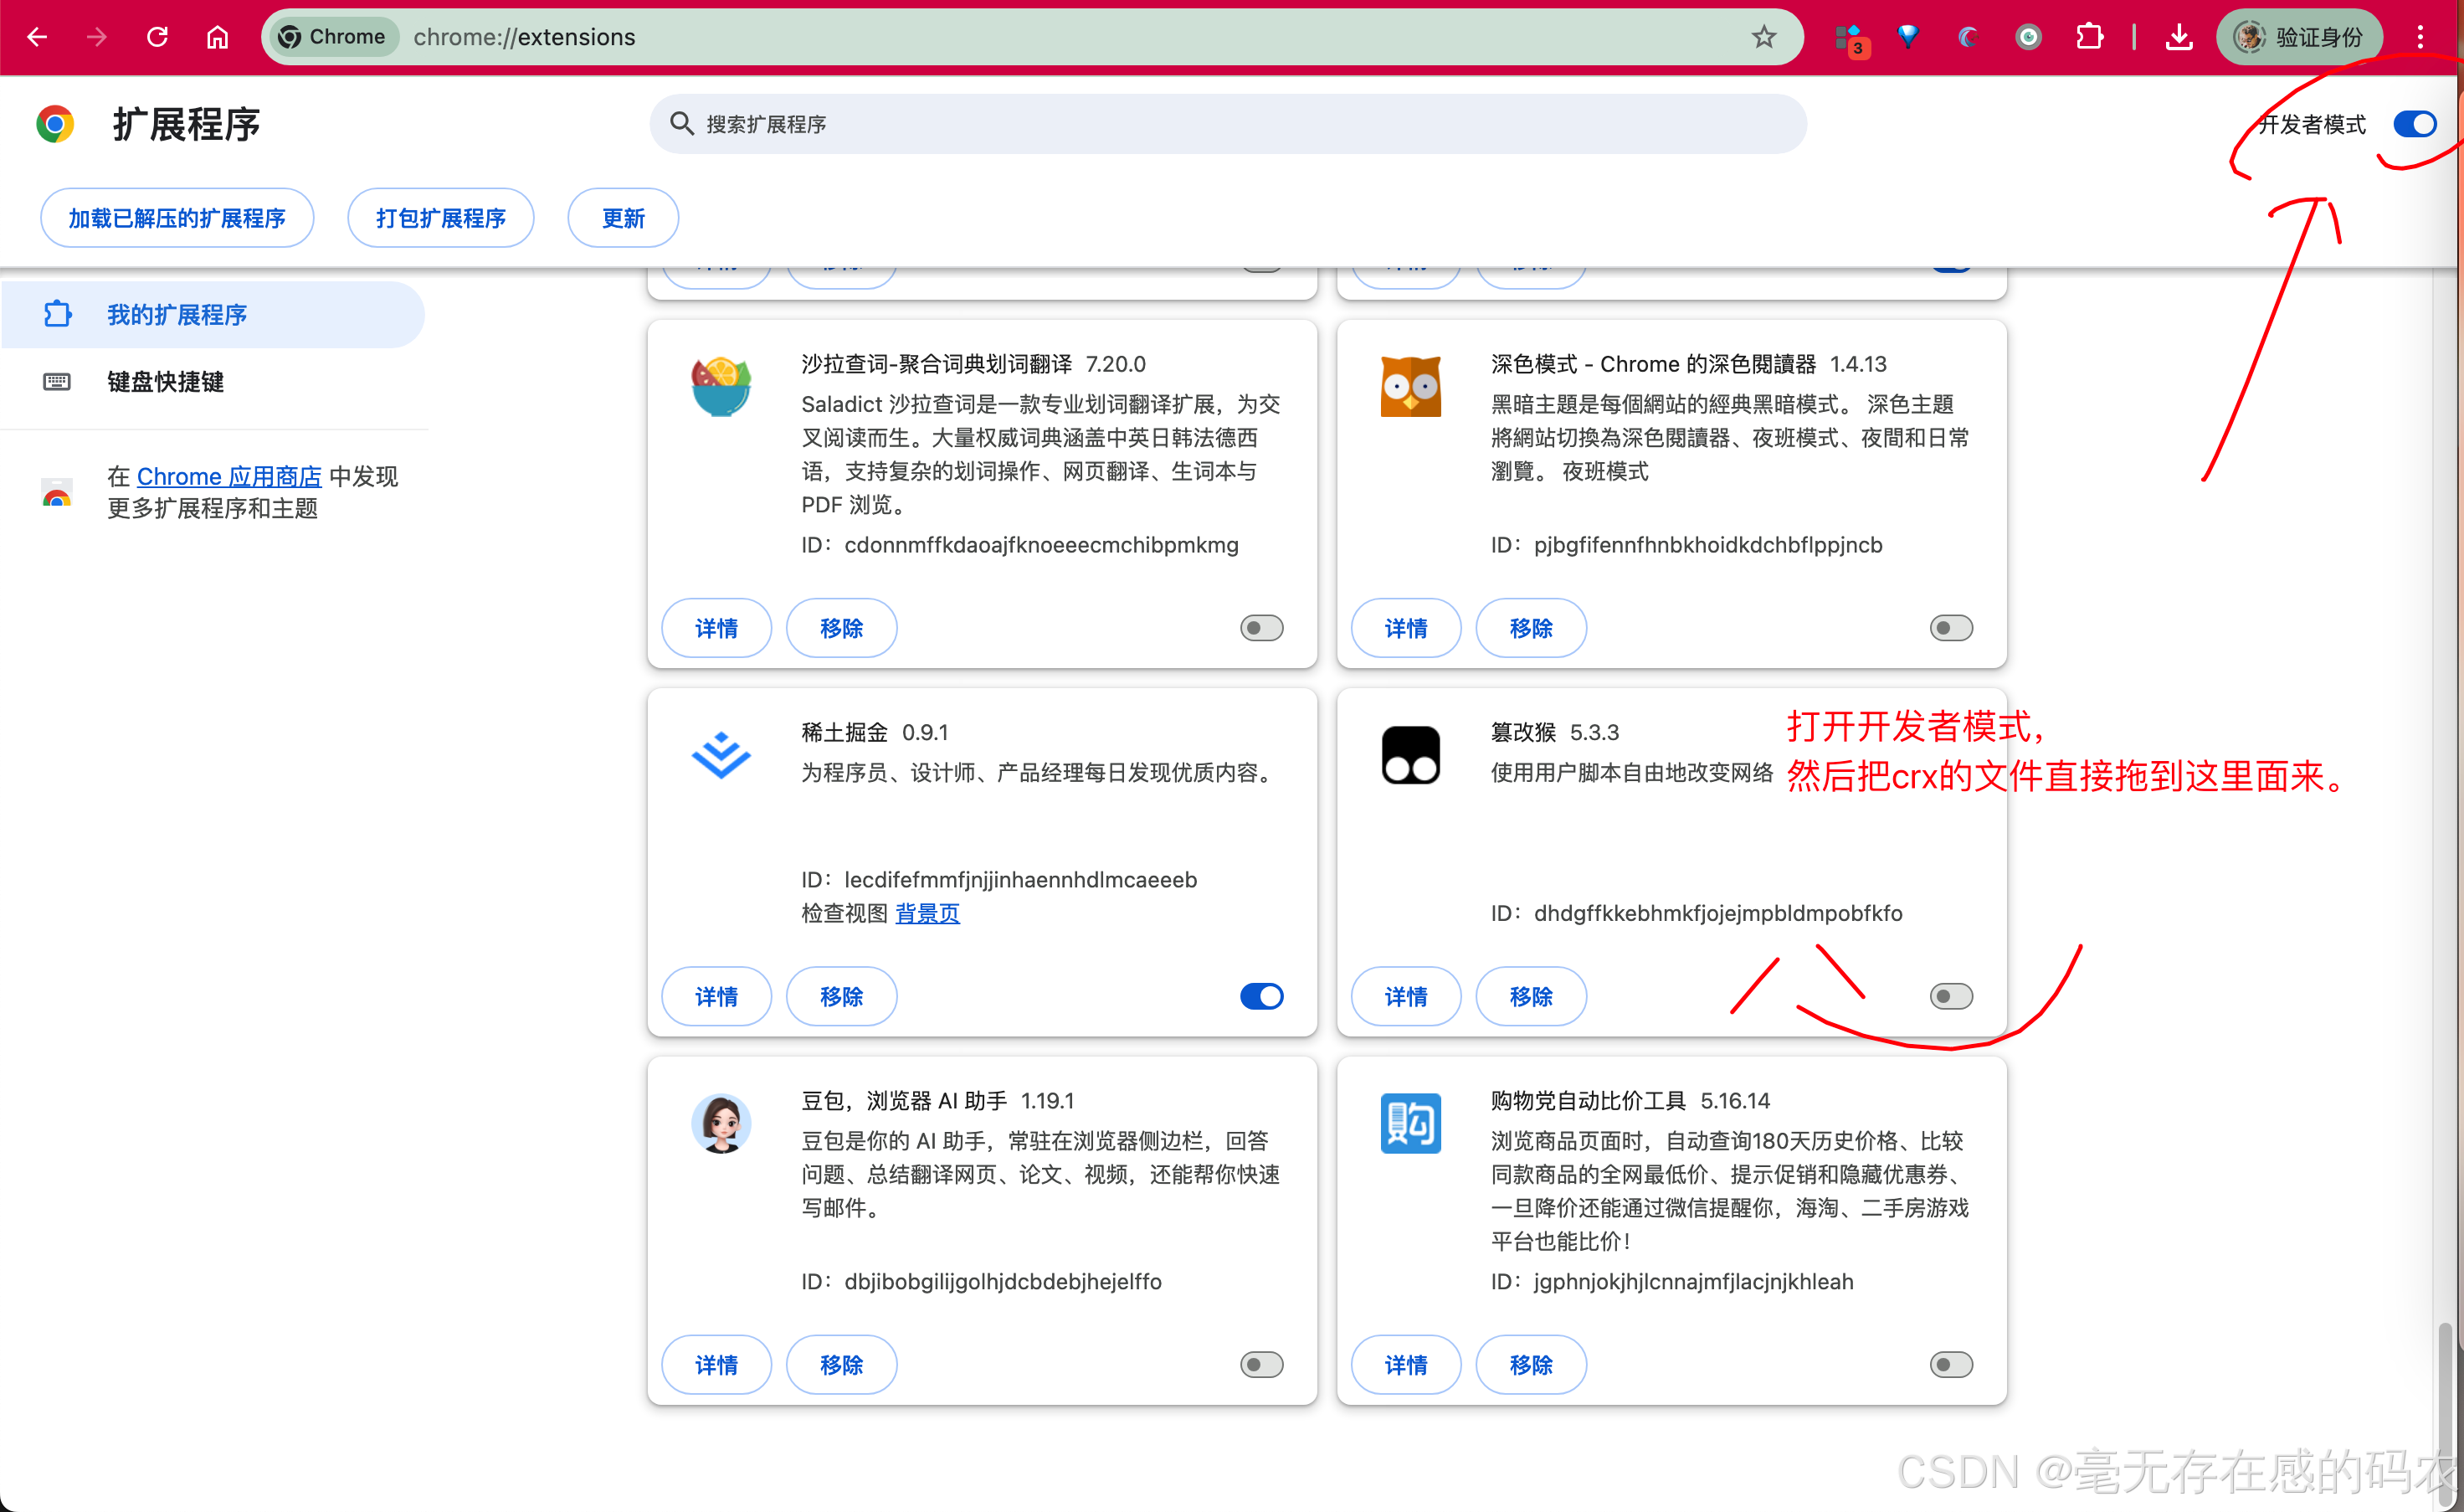Screen dimensions: 2464x1512
Task: Disable the 稀土掘金 extension toggle
Action: tap(1261, 996)
